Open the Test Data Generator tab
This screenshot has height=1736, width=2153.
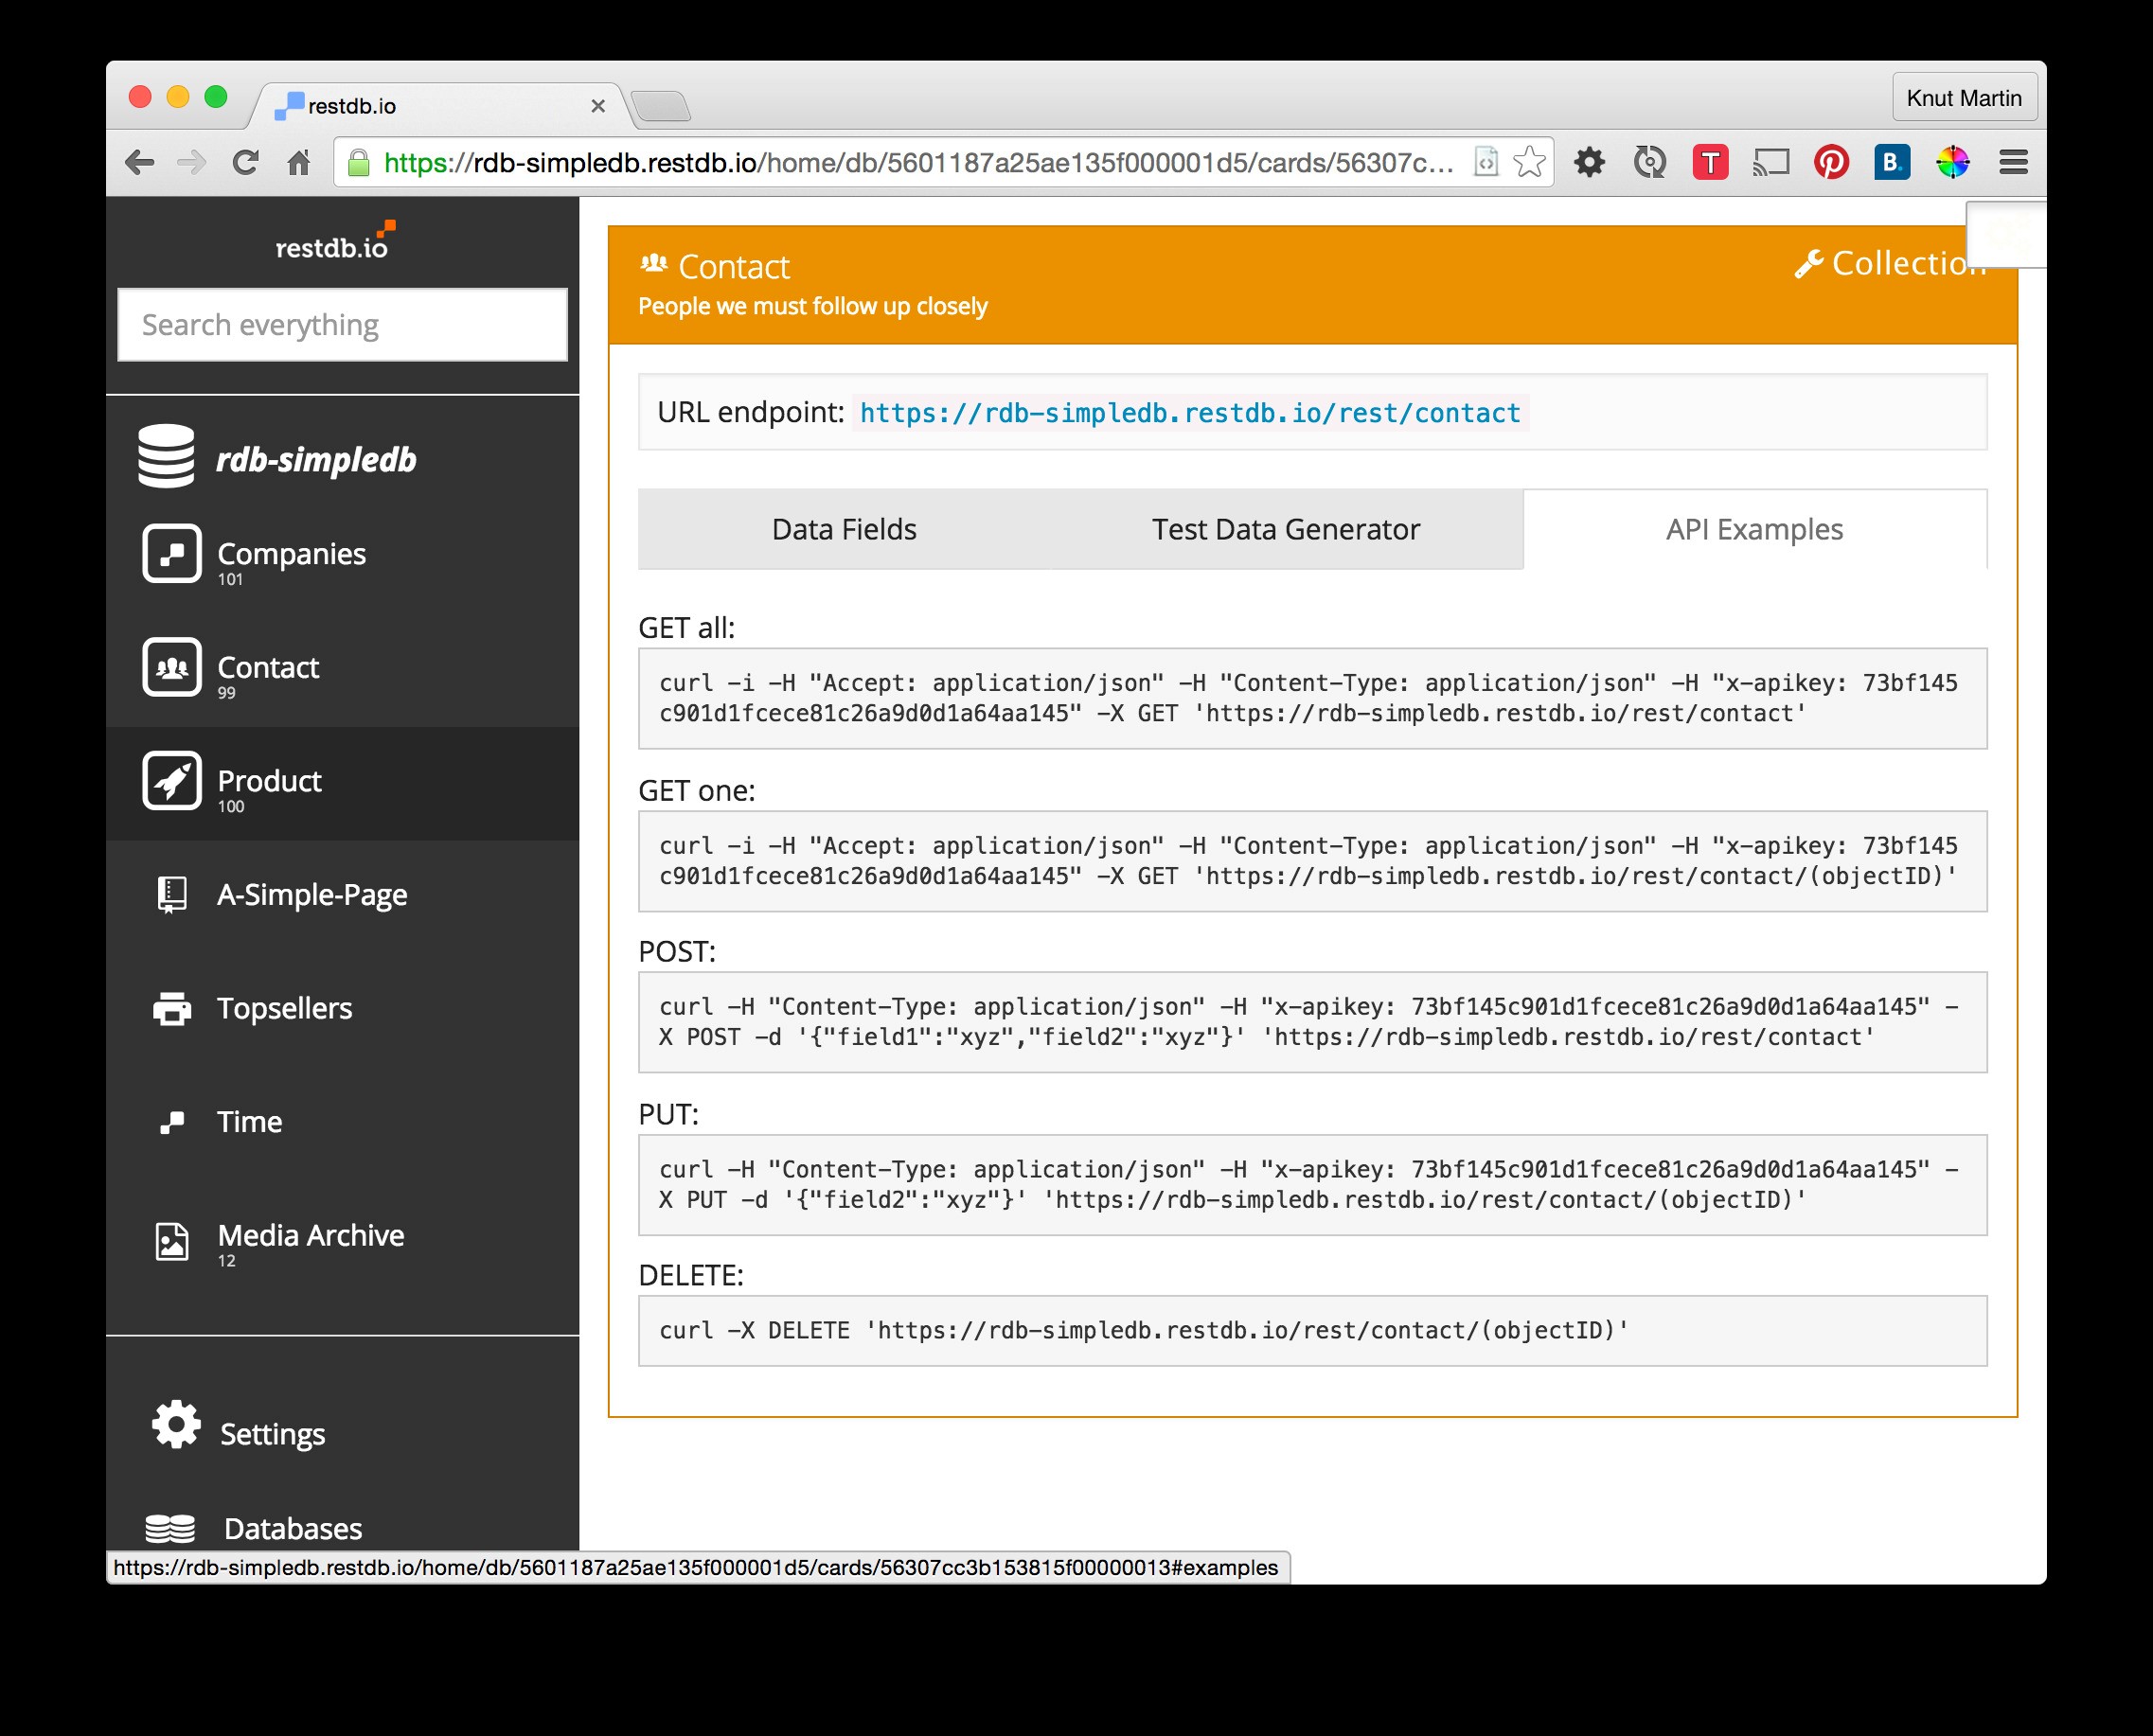[x=1285, y=529]
